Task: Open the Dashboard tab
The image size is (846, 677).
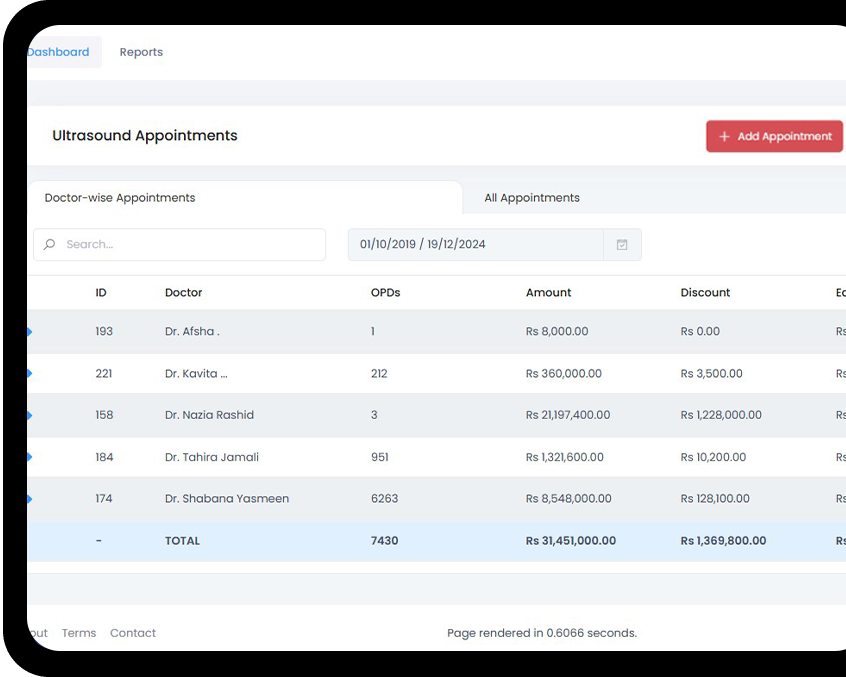Action: tap(60, 52)
